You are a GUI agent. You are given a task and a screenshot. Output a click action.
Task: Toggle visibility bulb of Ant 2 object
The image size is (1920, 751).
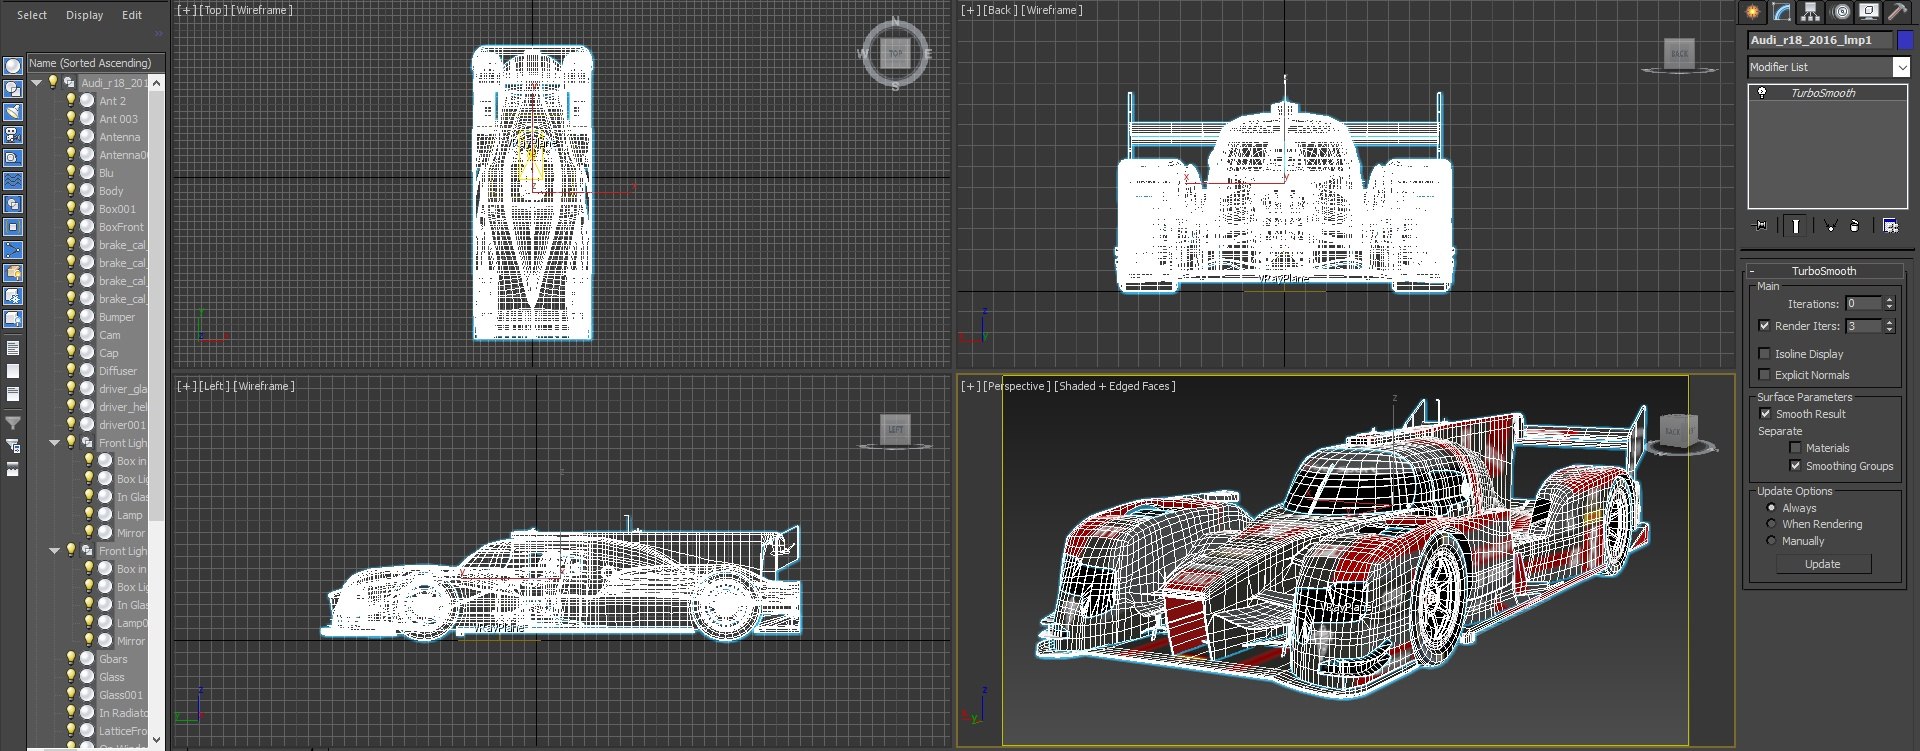click(x=71, y=100)
